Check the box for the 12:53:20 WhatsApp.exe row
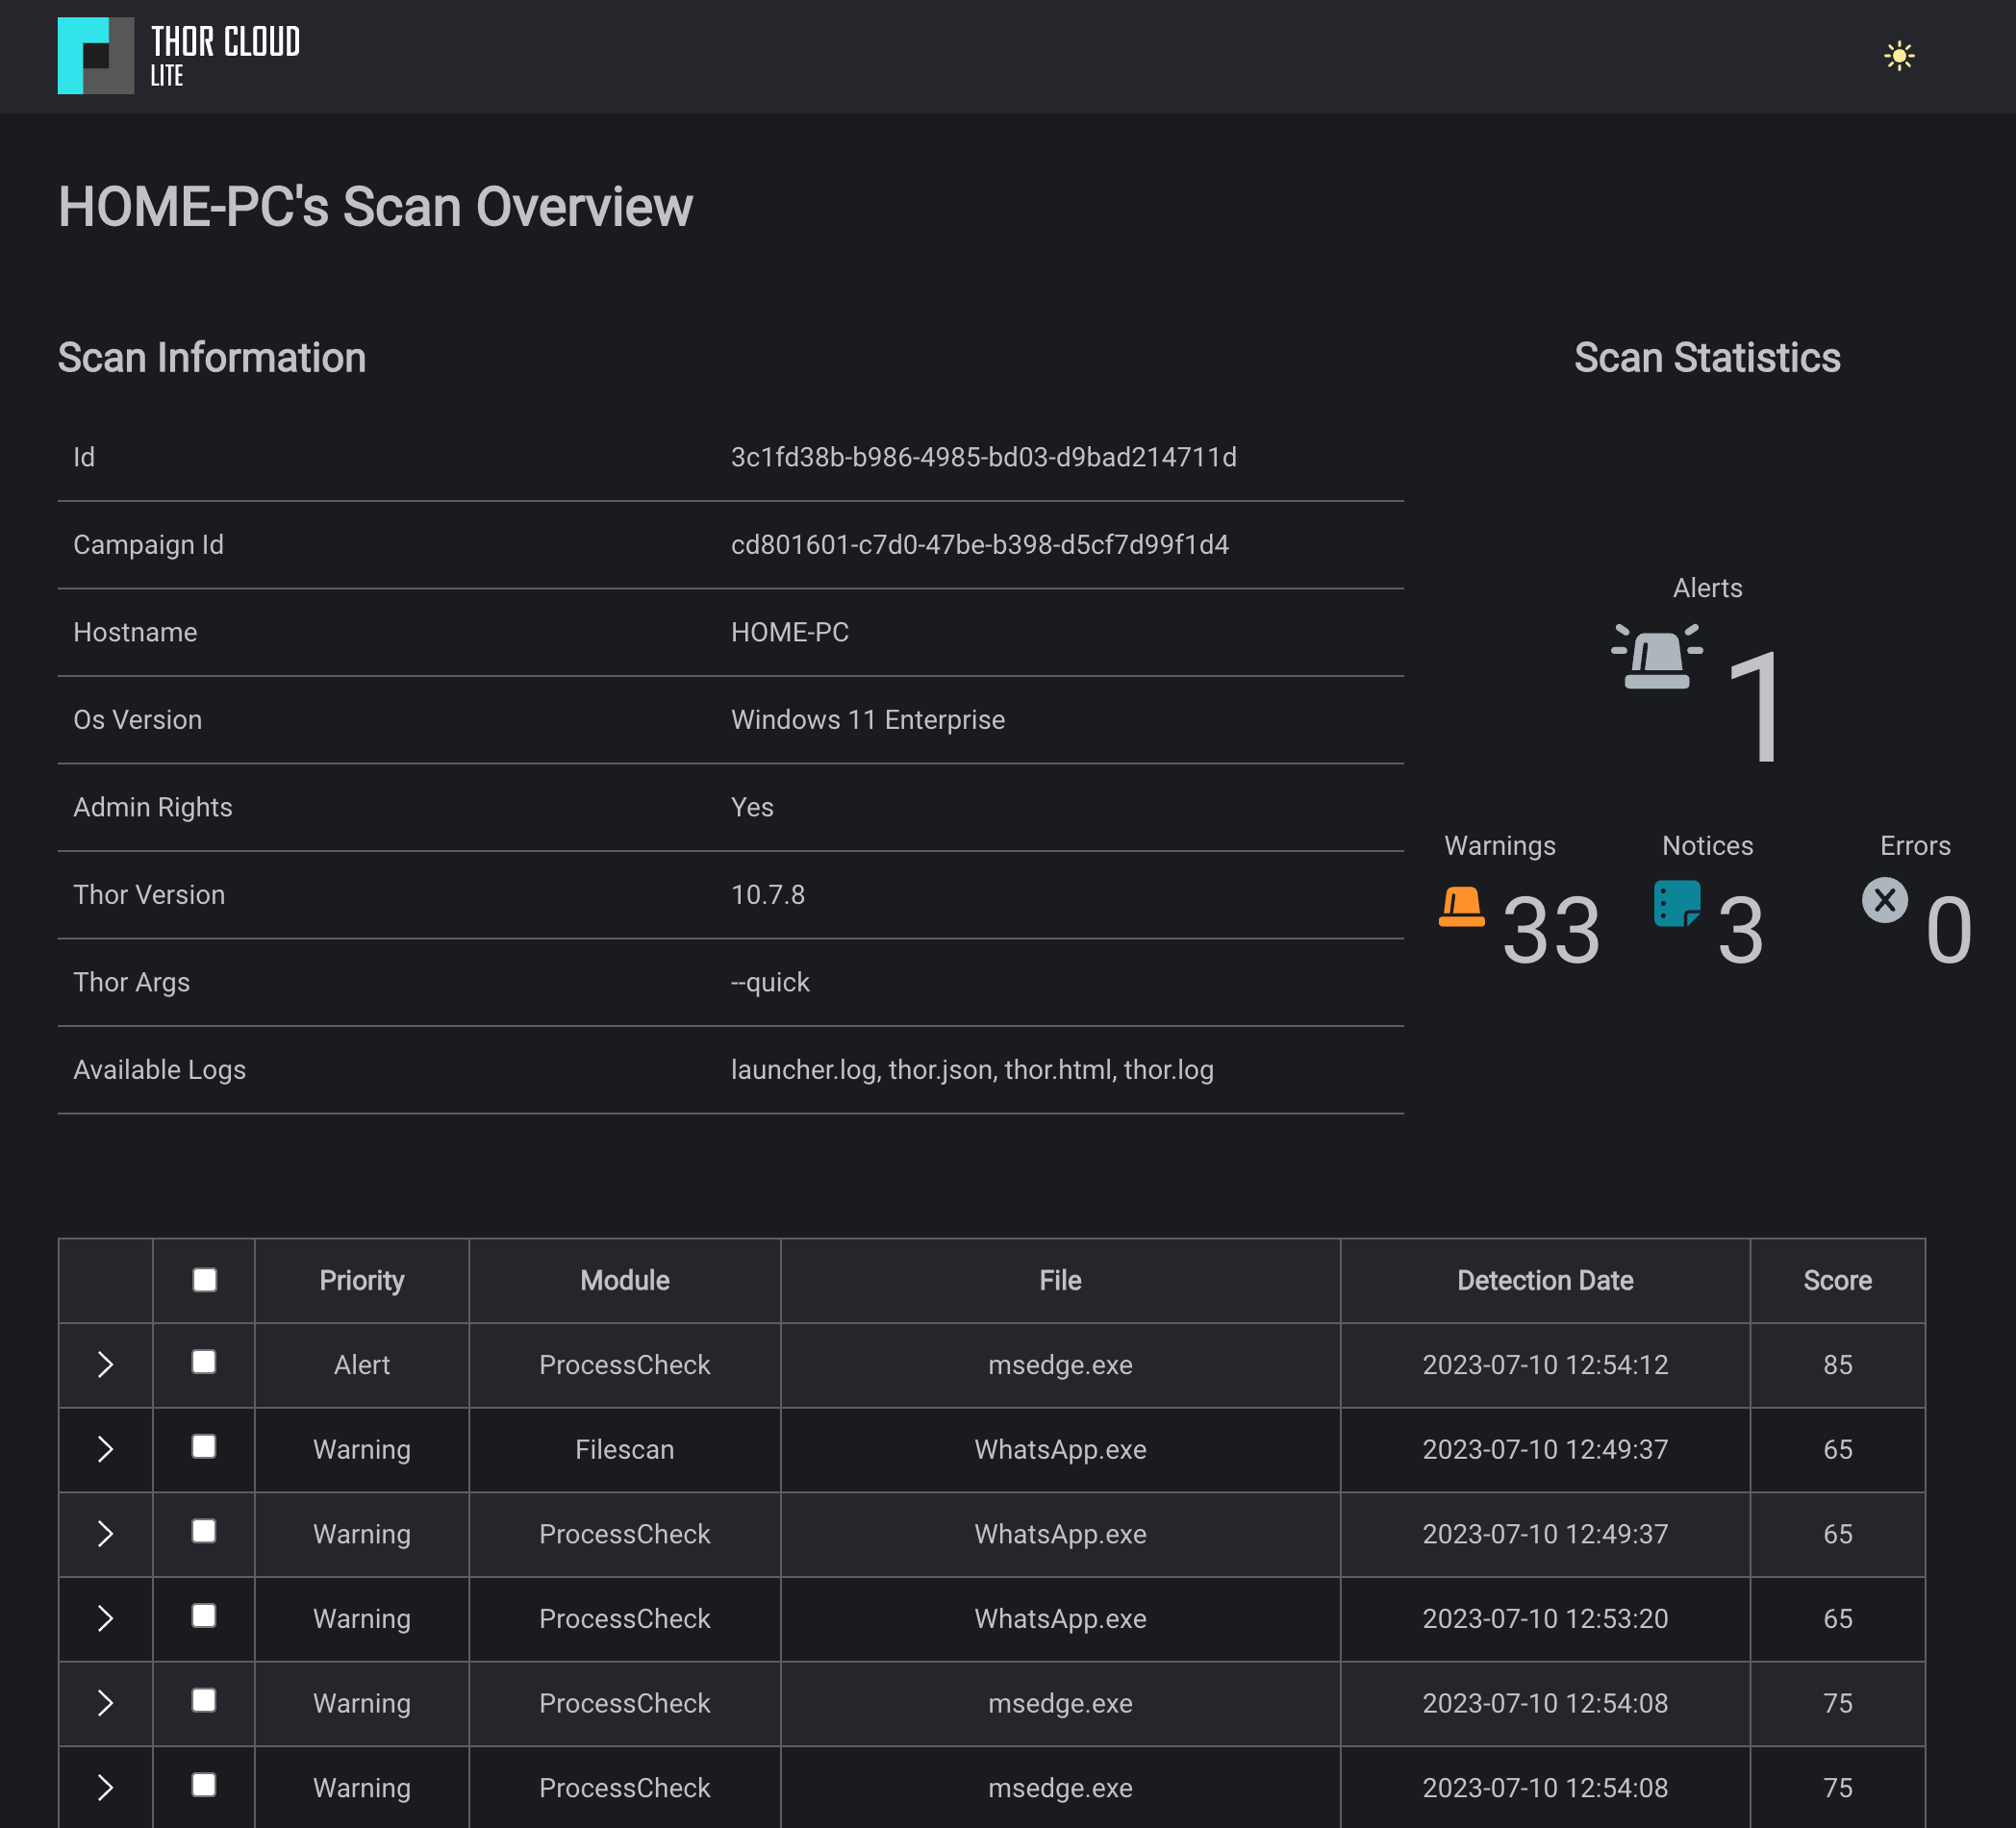 tap(204, 1616)
